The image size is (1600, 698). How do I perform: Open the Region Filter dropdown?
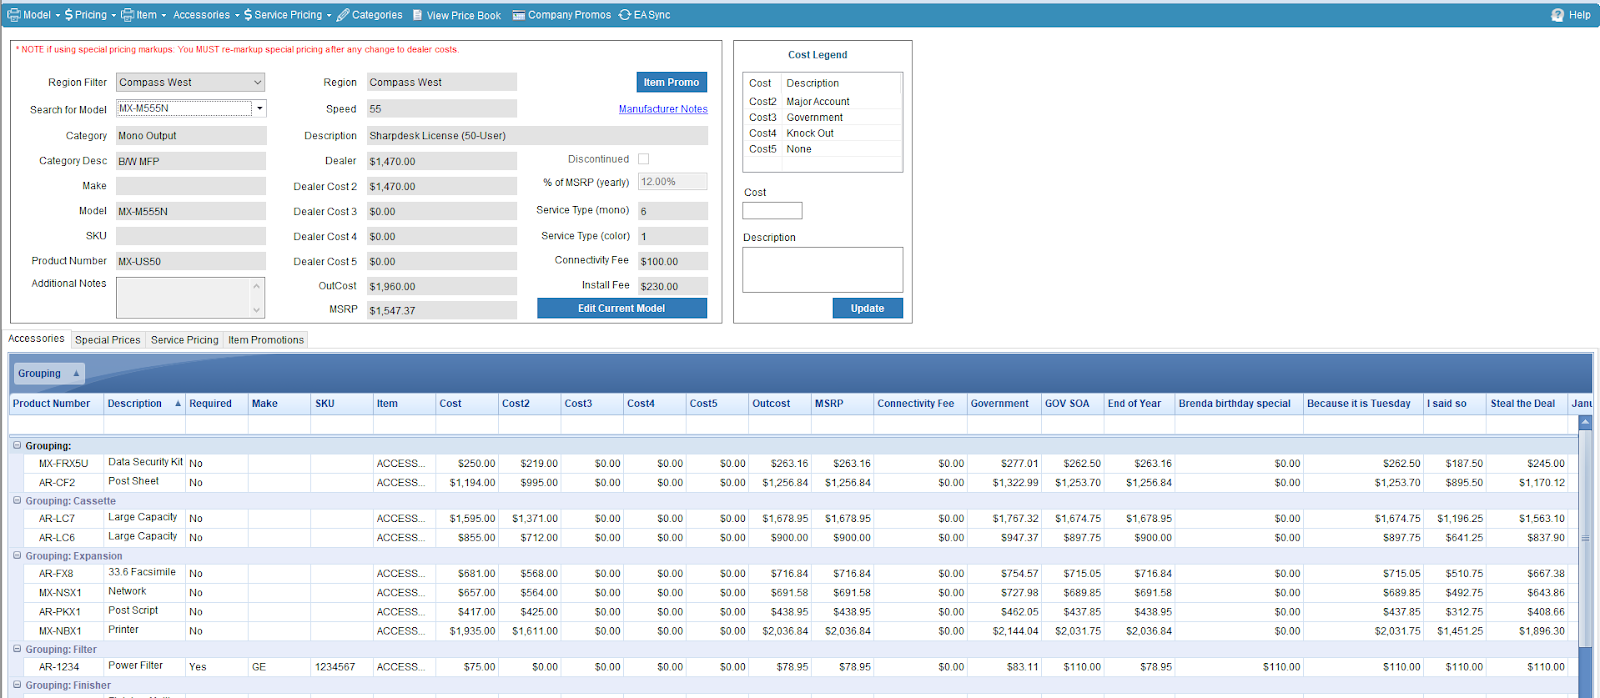click(190, 82)
